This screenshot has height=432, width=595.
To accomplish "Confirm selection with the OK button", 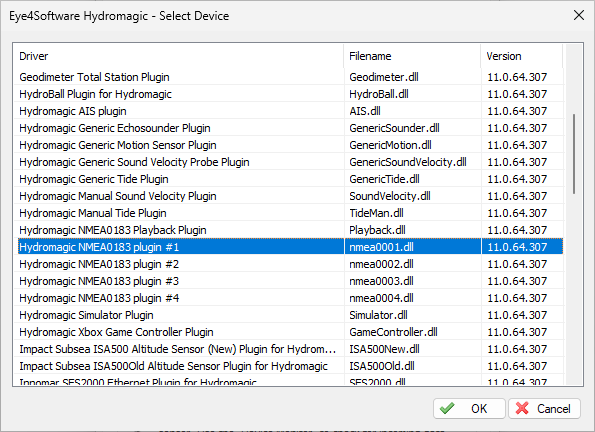I will 469,408.
